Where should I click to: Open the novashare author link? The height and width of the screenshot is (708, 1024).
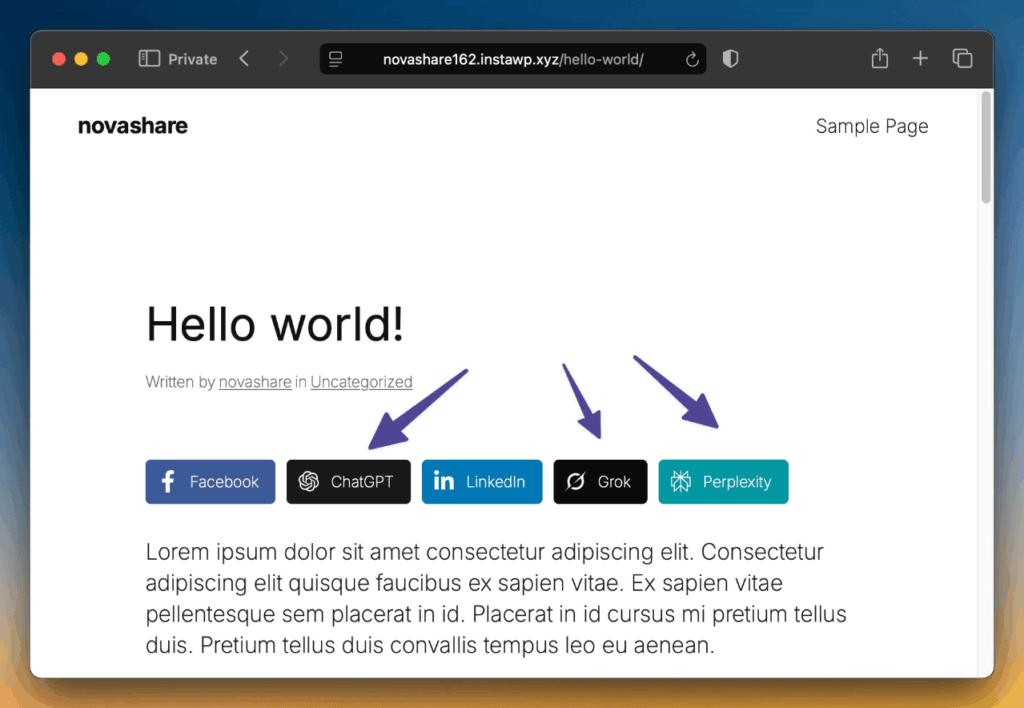click(255, 382)
